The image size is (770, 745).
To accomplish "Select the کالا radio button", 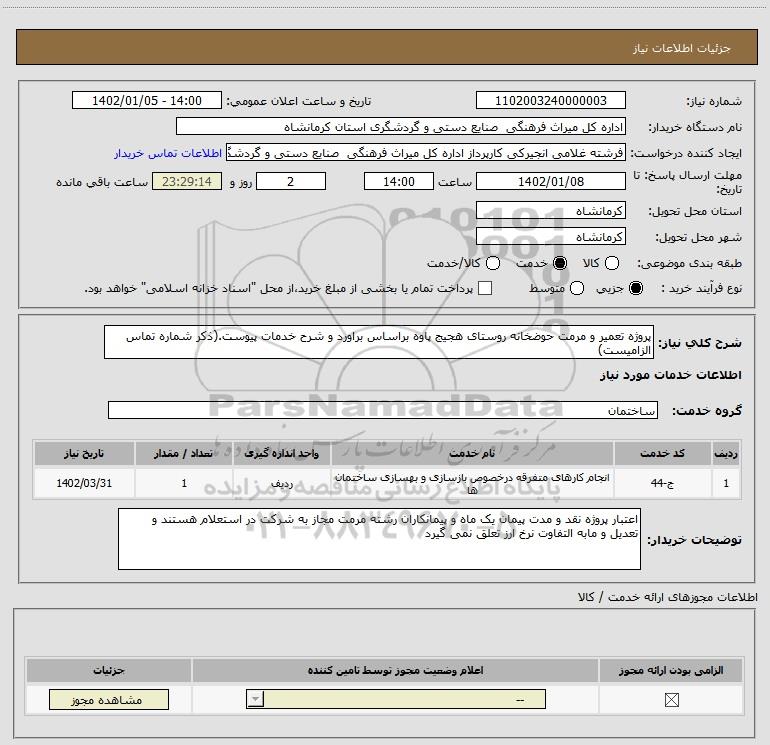I will point(611,263).
